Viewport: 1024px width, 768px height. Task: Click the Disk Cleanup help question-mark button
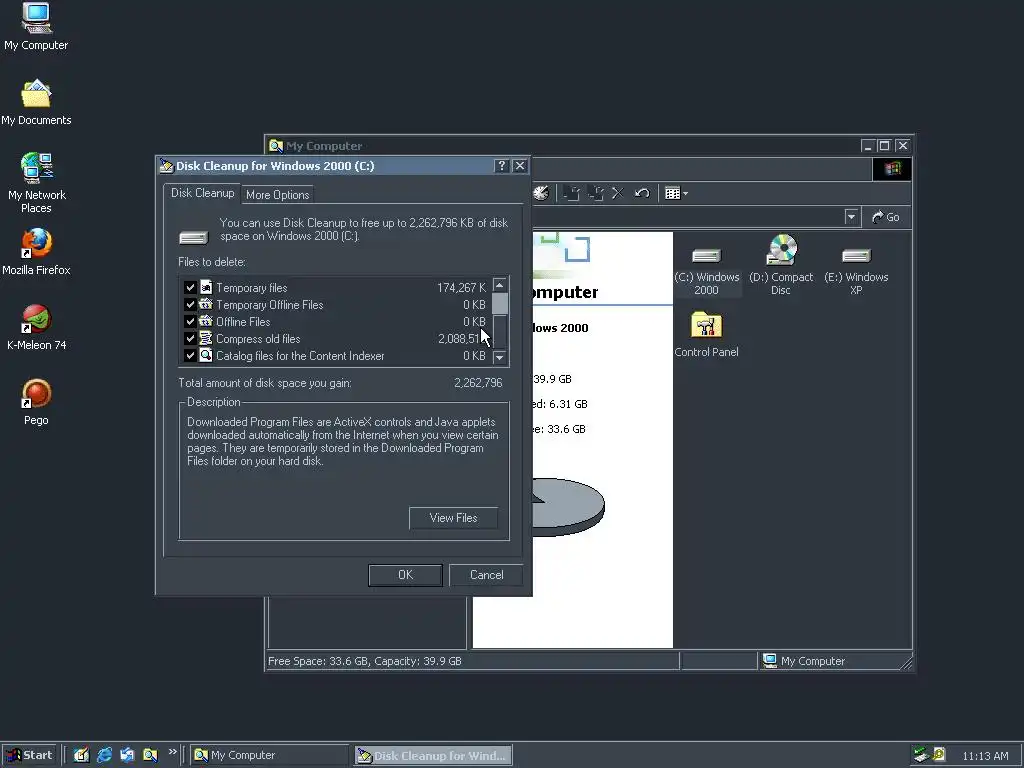coord(502,166)
